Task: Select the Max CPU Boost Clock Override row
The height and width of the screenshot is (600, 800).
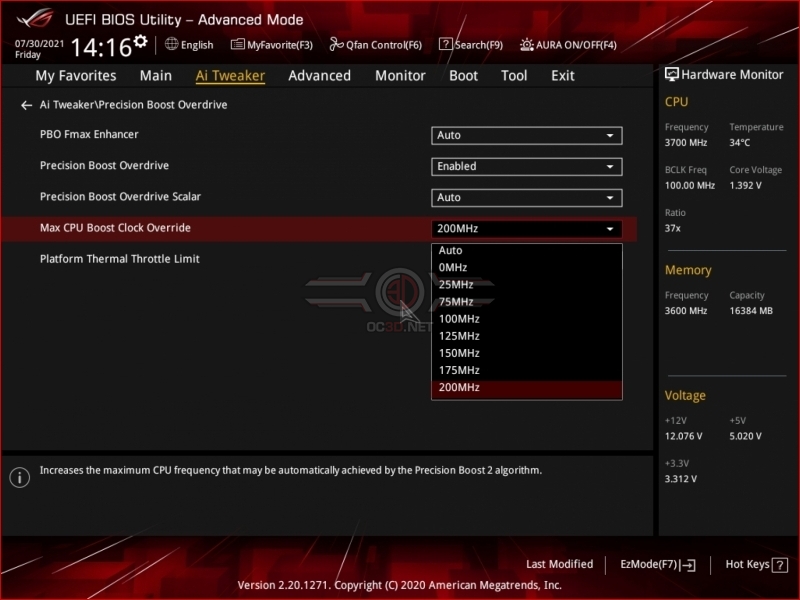Action: coord(319,229)
